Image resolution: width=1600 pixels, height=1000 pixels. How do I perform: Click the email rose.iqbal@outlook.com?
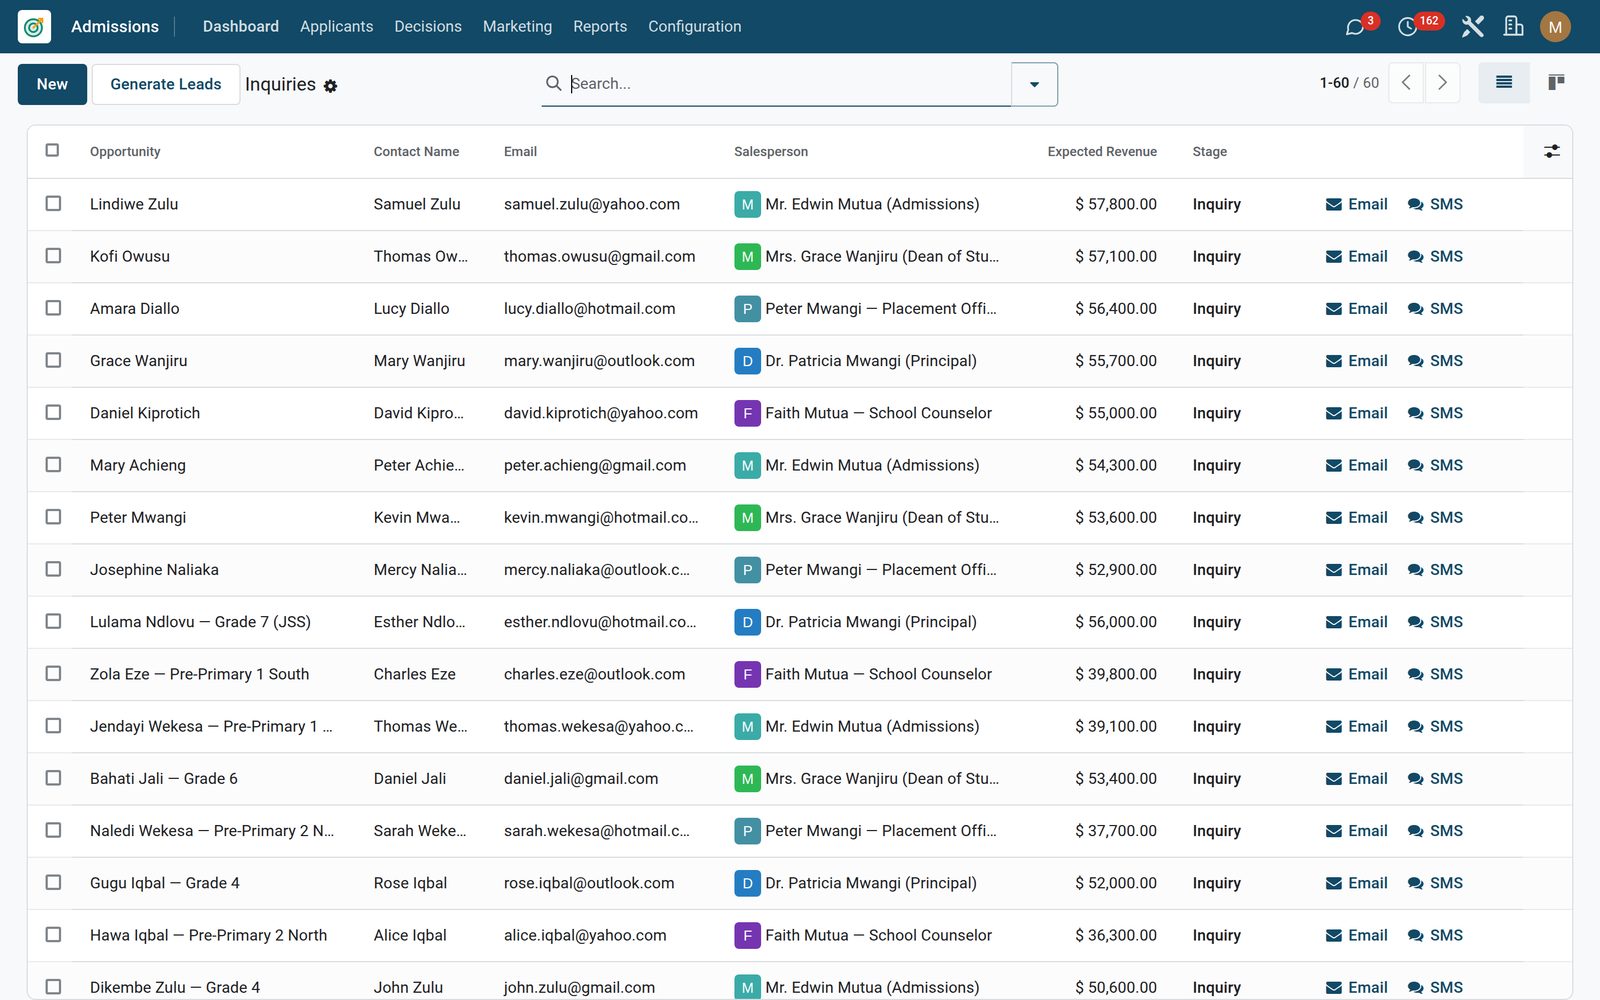click(x=589, y=883)
